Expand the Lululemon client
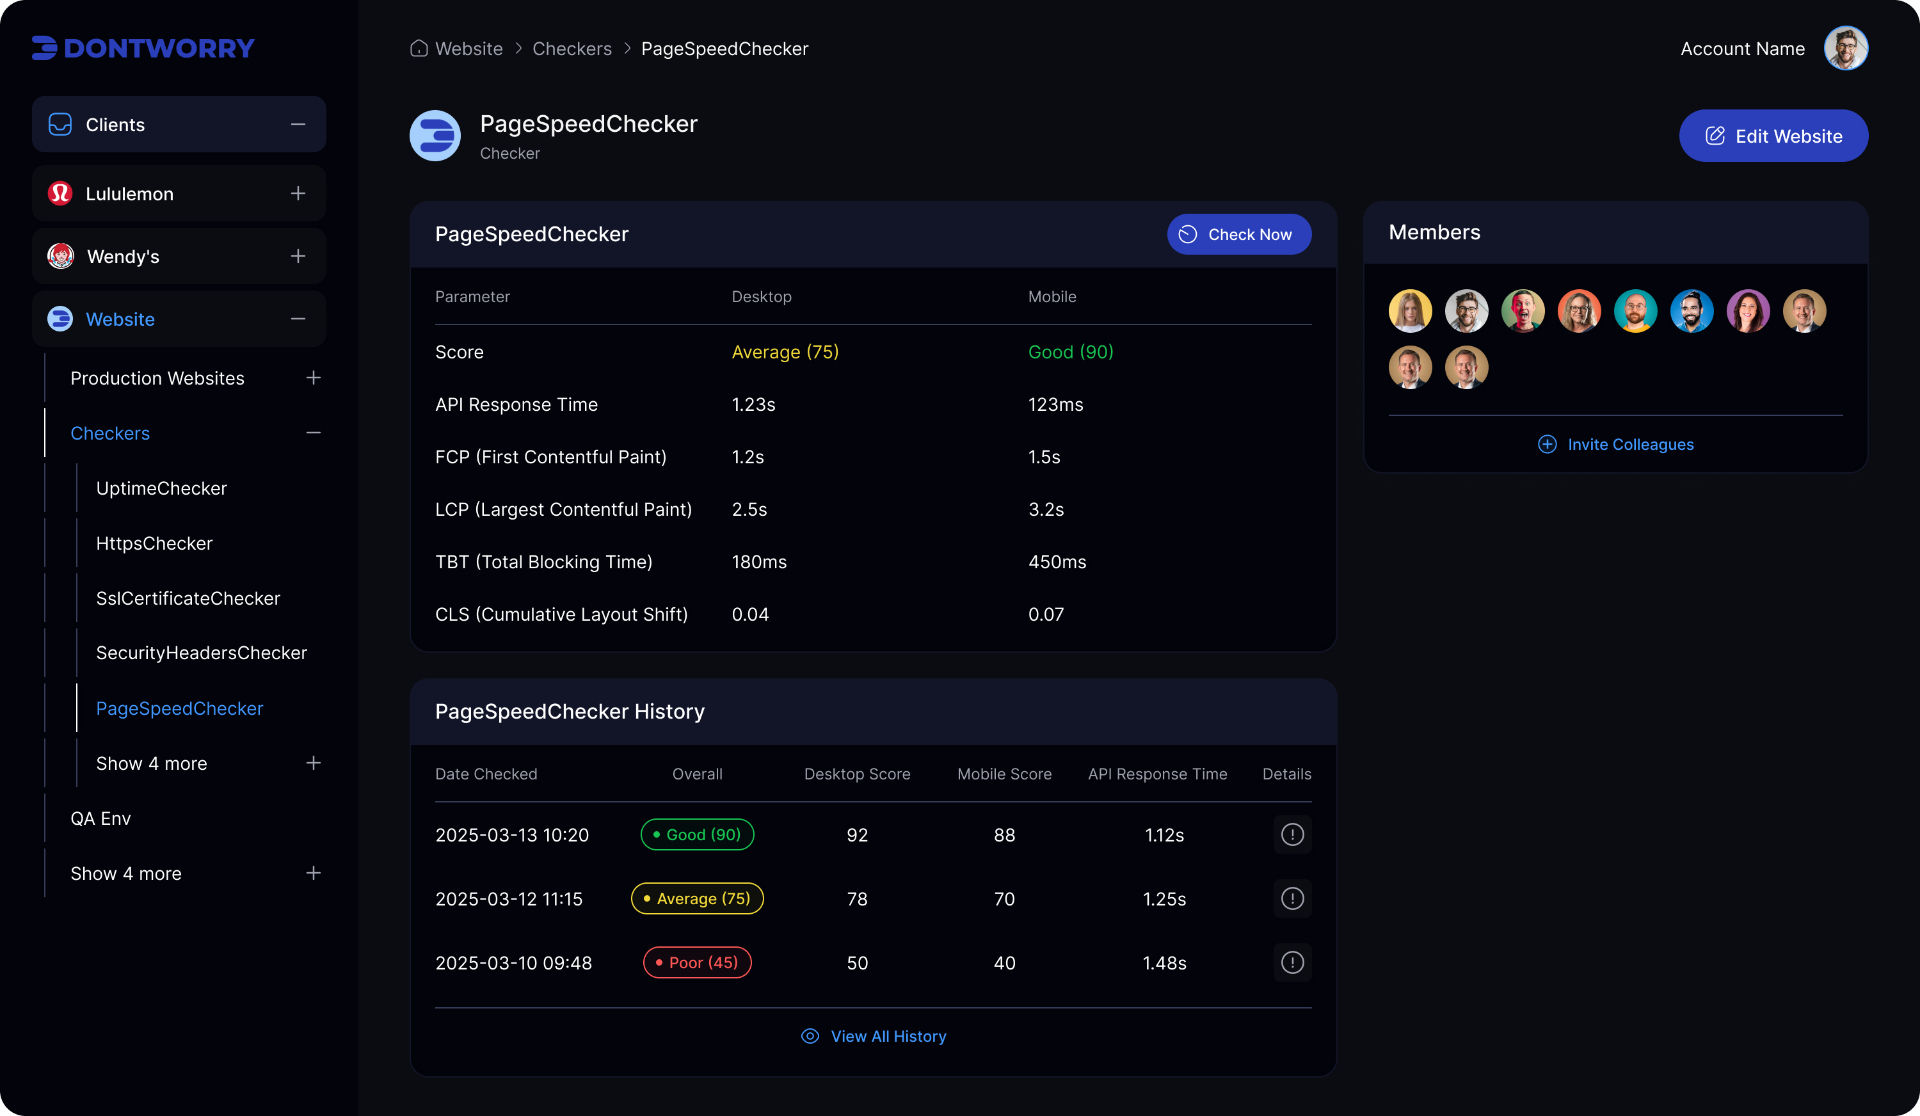 pos(298,193)
